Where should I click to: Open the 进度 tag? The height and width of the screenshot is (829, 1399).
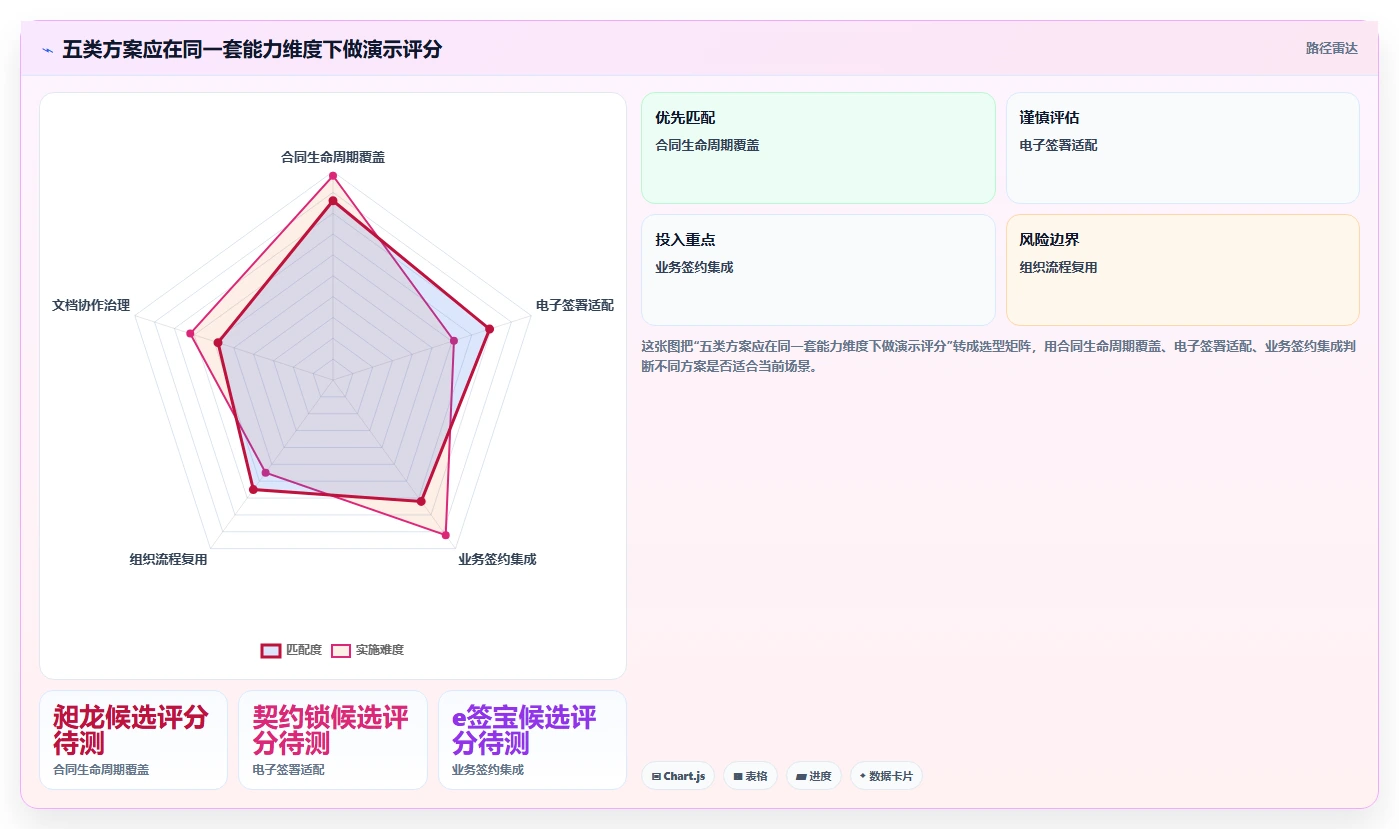(814, 776)
